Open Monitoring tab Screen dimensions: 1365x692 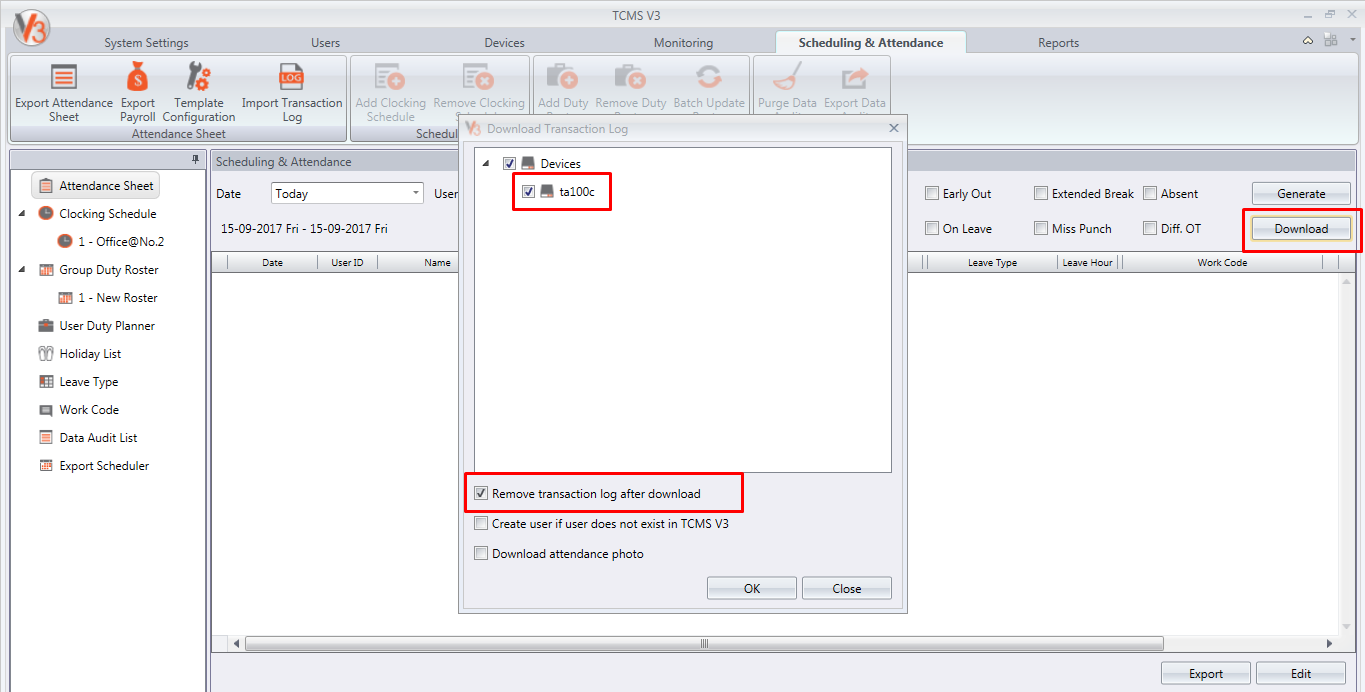click(683, 43)
